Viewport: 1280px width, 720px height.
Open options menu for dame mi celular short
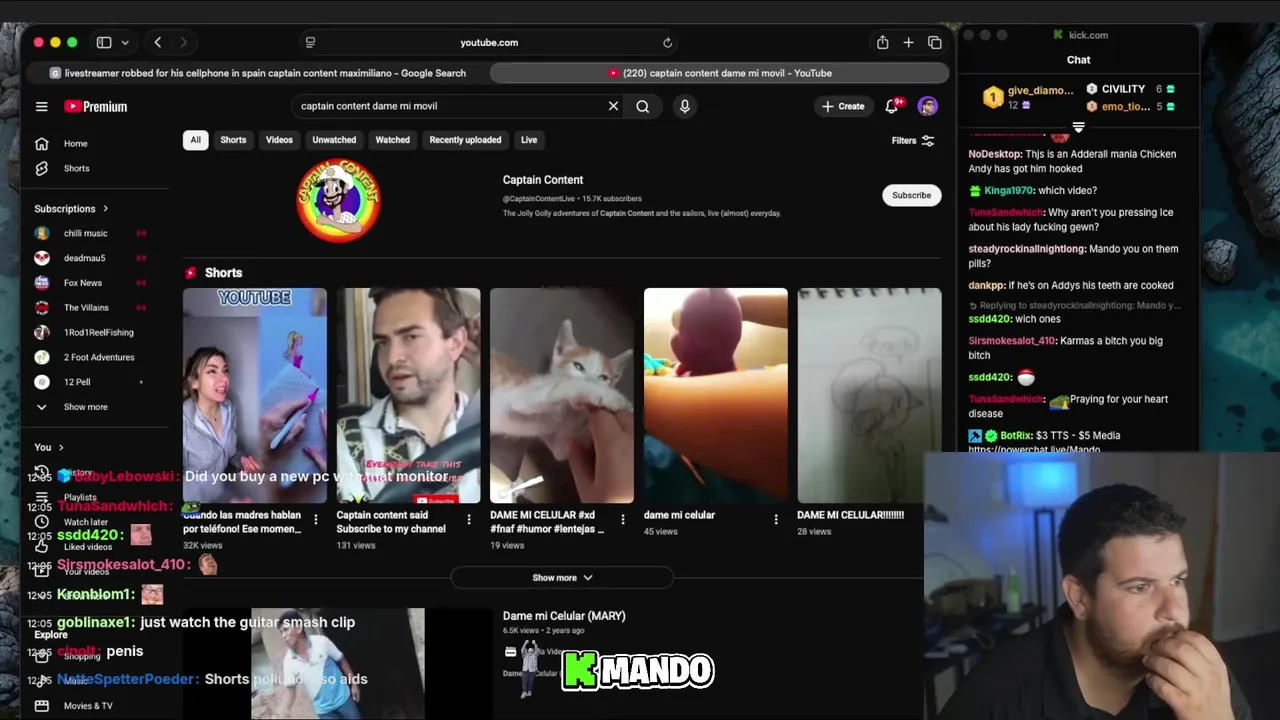click(x=776, y=519)
